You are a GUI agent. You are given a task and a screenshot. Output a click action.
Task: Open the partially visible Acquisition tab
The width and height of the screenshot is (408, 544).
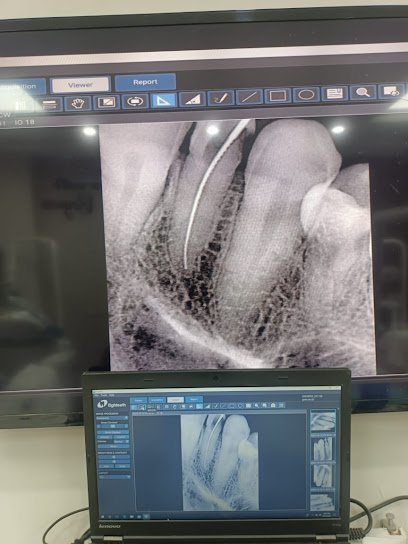tap(22, 87)
